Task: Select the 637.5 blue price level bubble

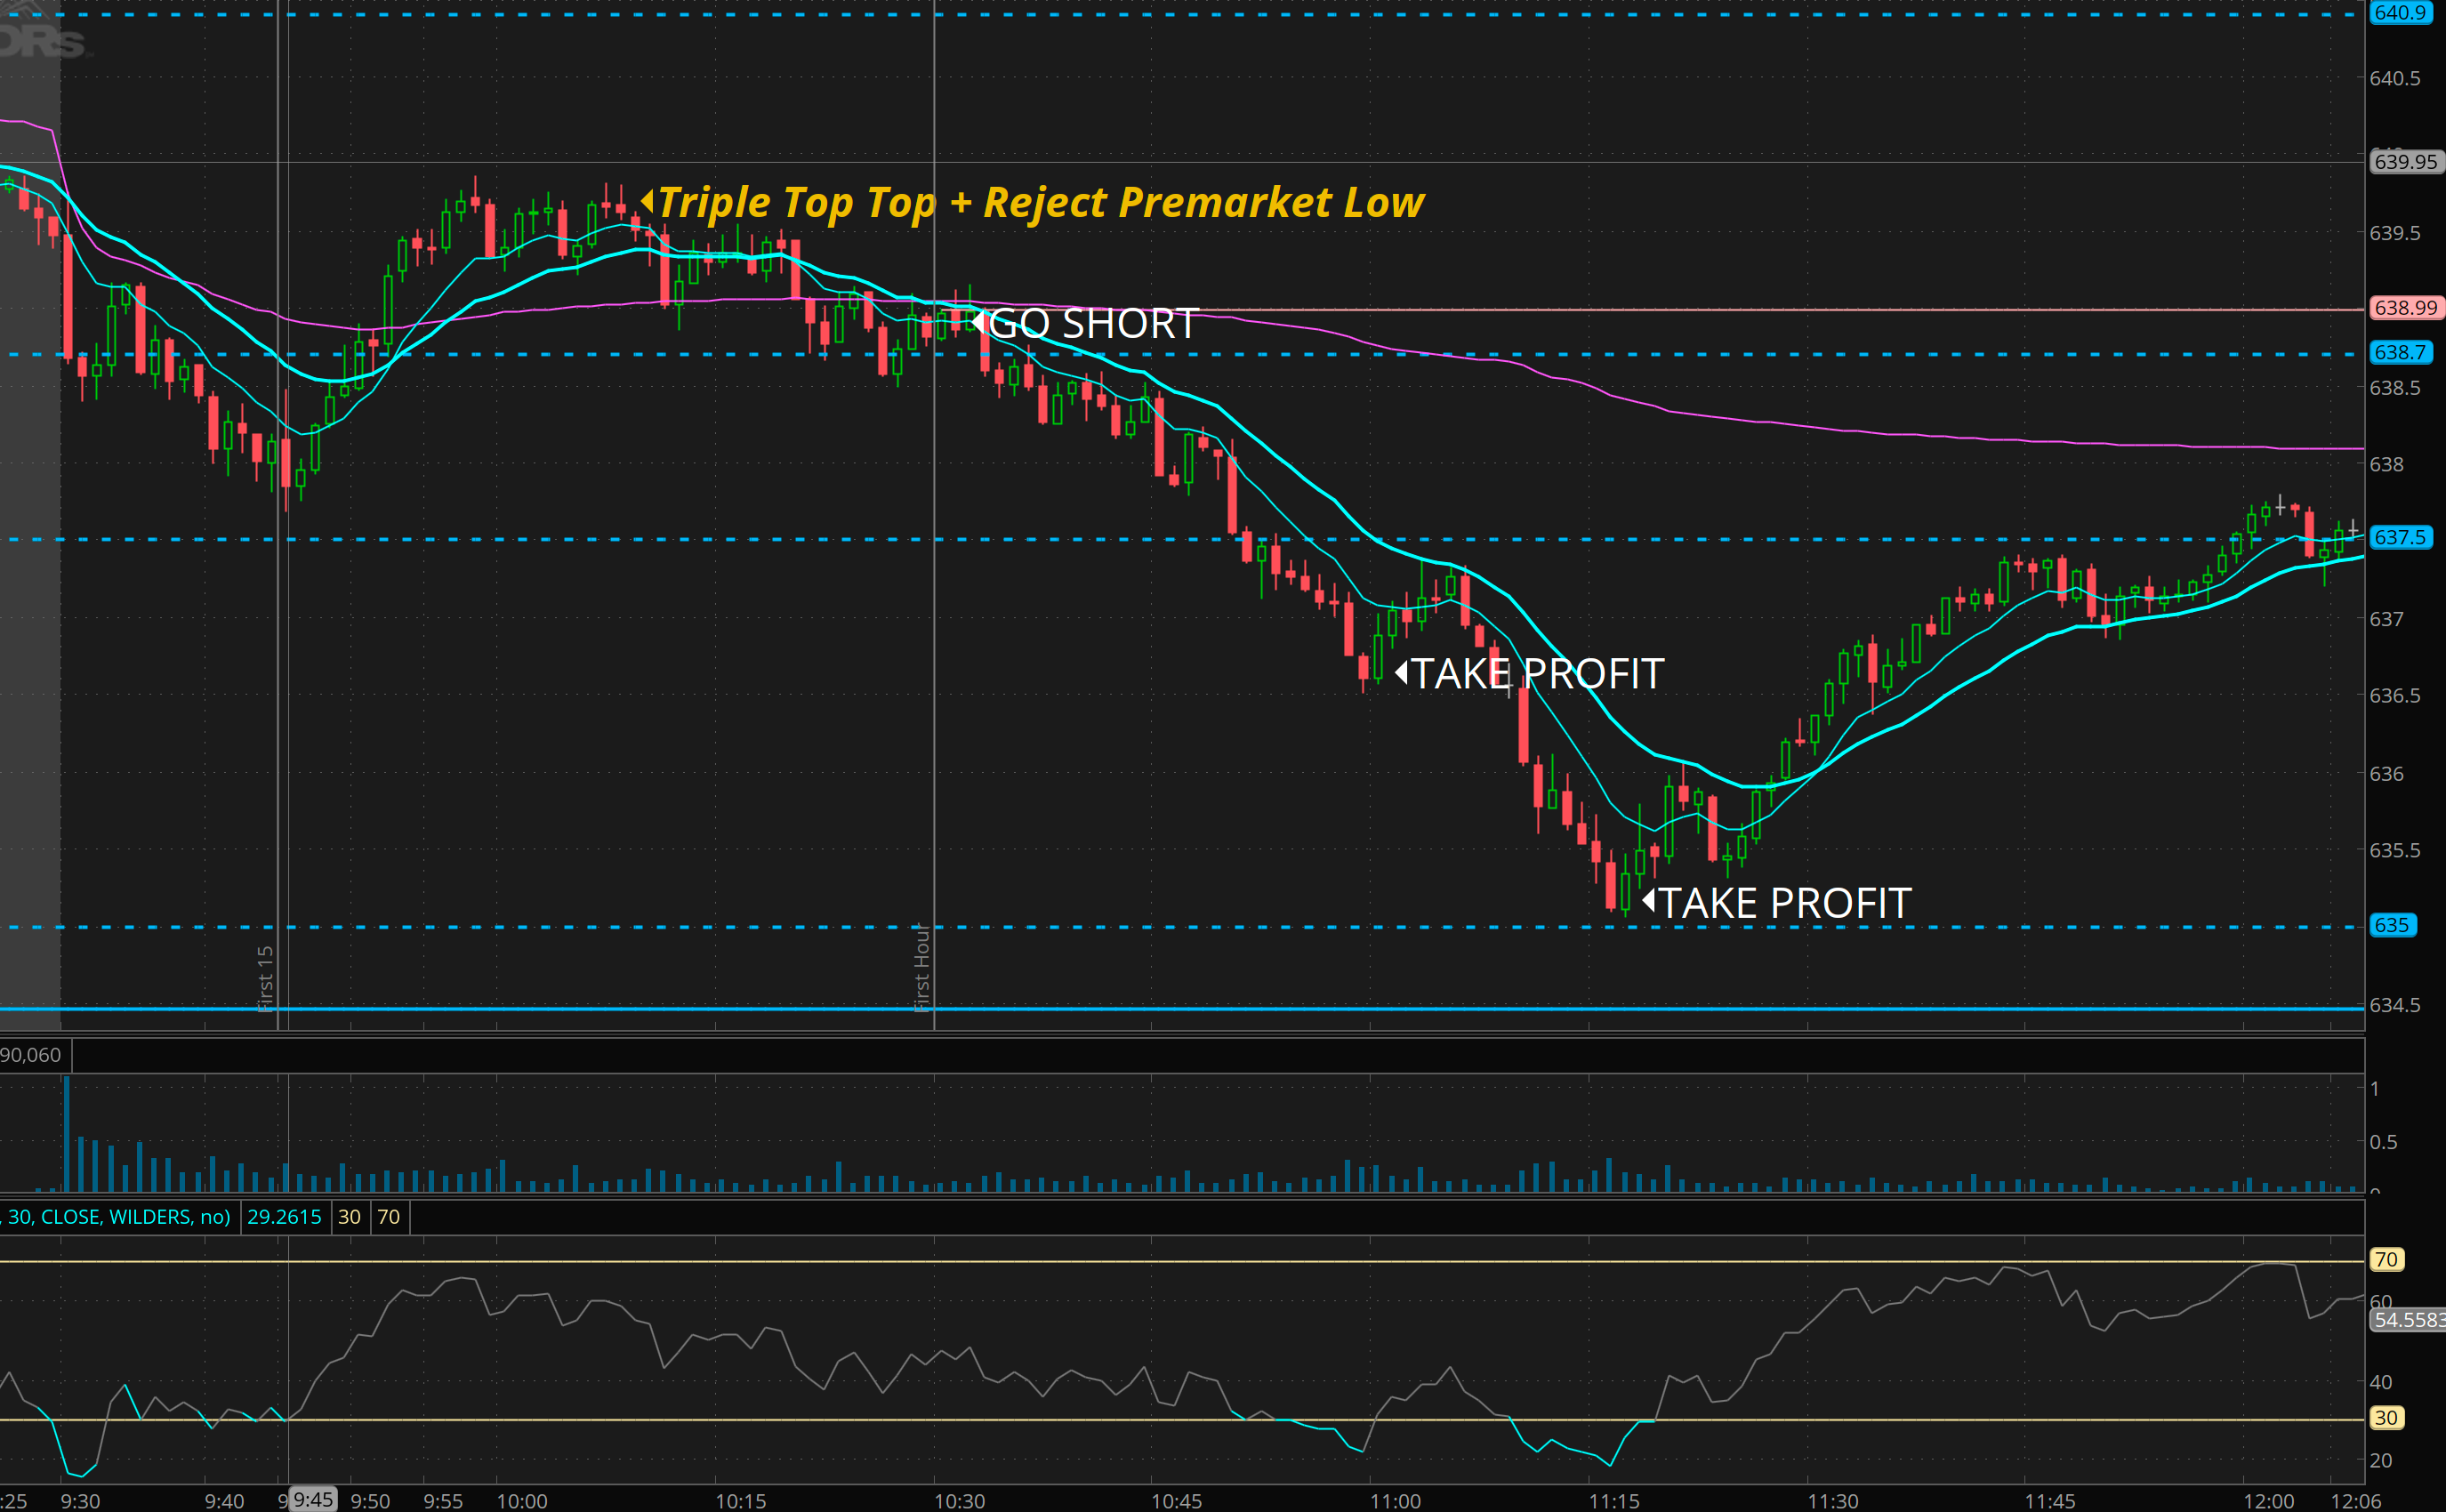Action: pyautogui.click(x=2399, y=537)
